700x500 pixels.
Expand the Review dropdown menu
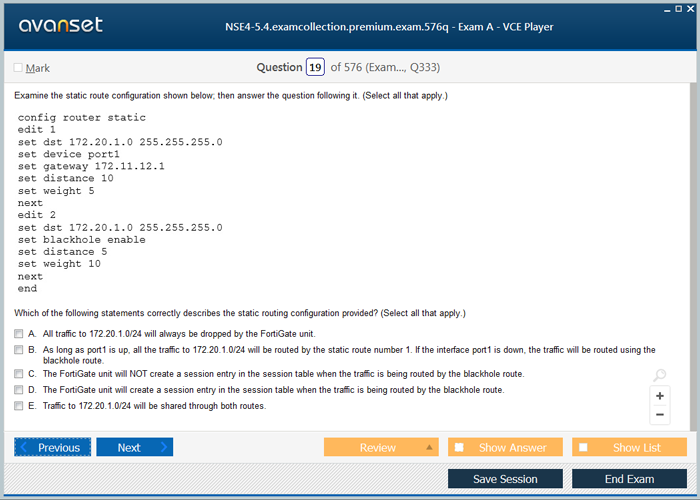click(430, 447)
